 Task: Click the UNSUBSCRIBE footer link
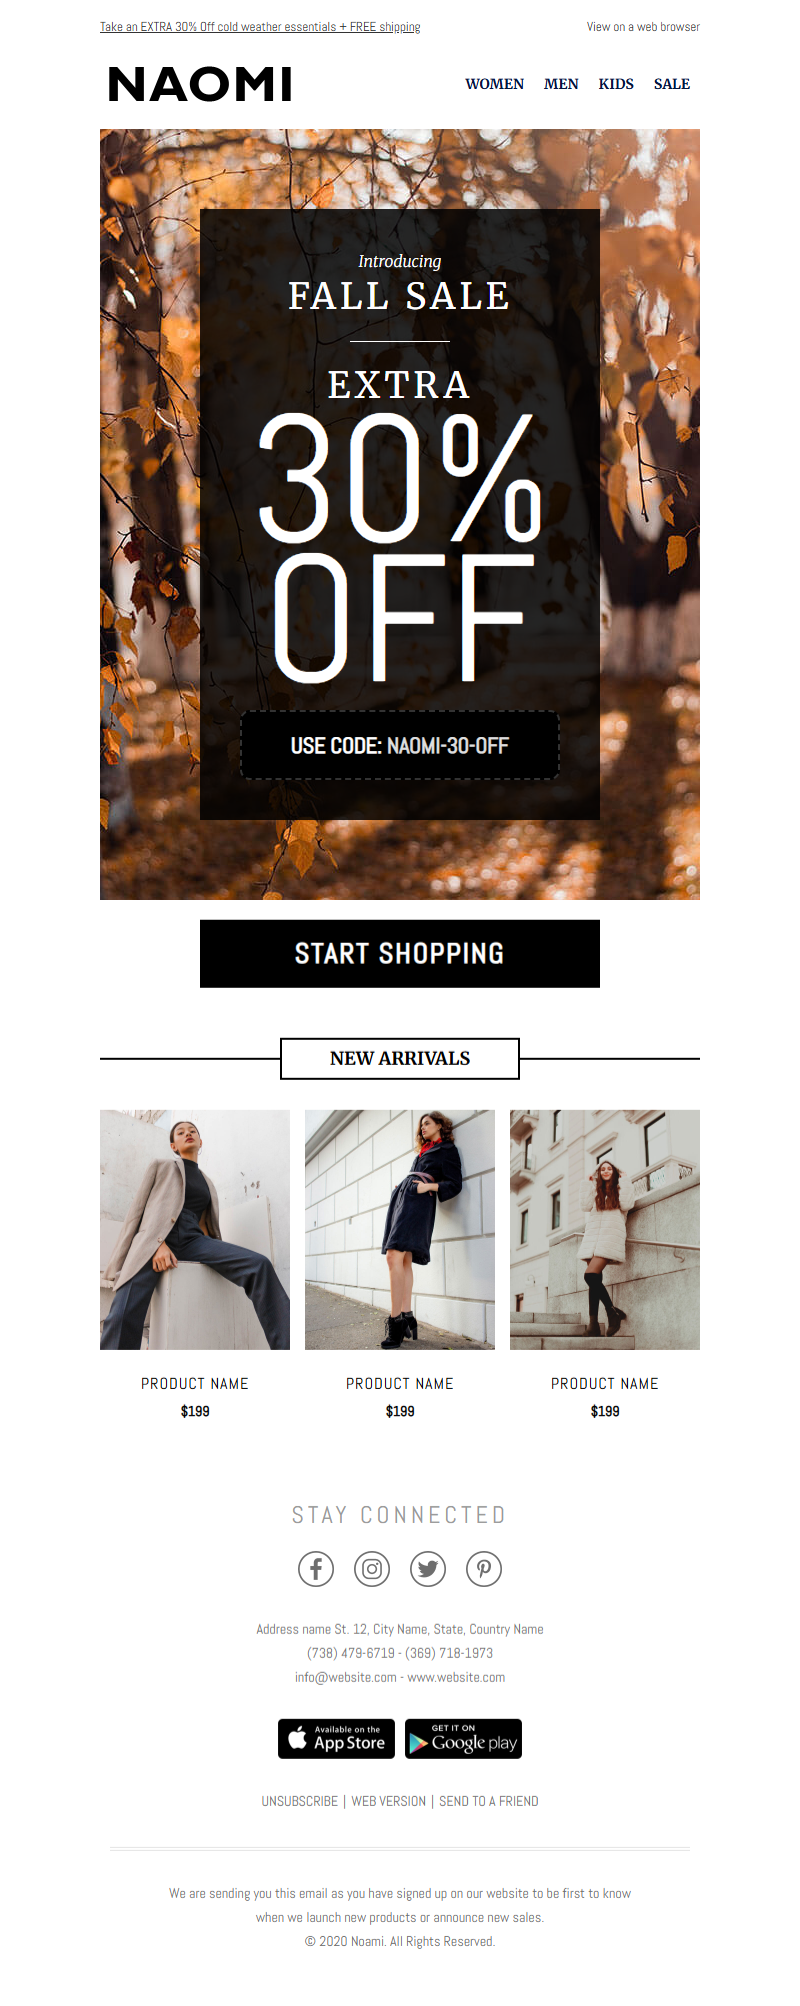coord(300,1801)
